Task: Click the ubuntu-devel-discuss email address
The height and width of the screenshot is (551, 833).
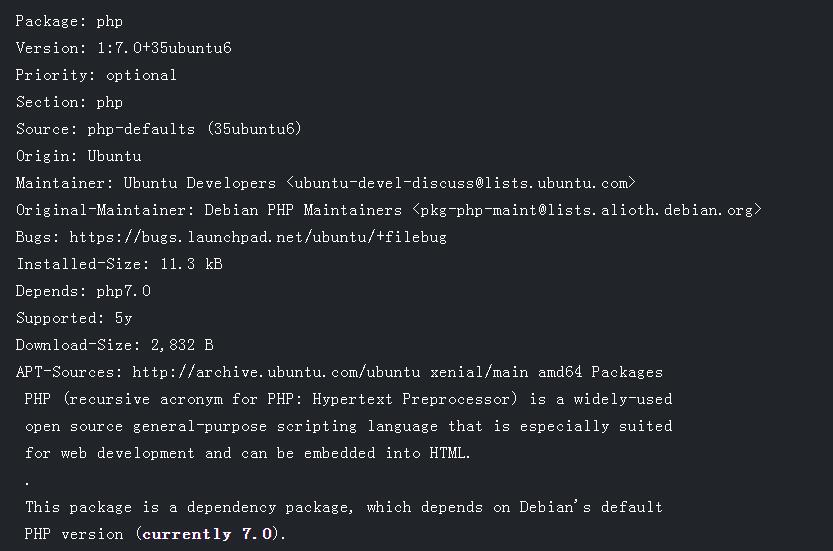Action: (x=461, y=183)
